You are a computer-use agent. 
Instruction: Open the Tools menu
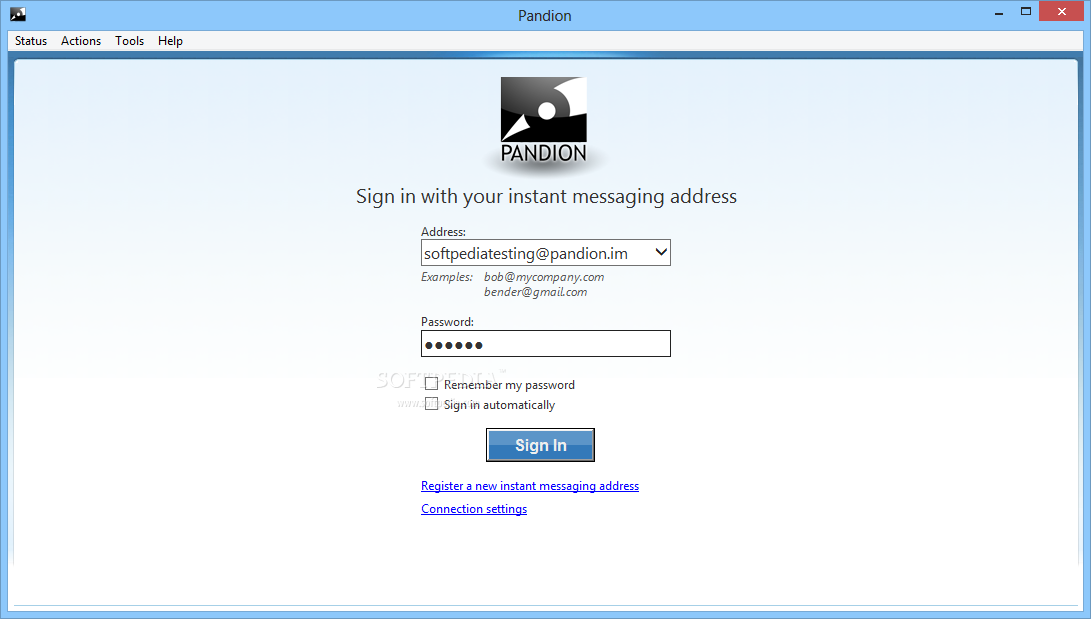click(129, 40)
